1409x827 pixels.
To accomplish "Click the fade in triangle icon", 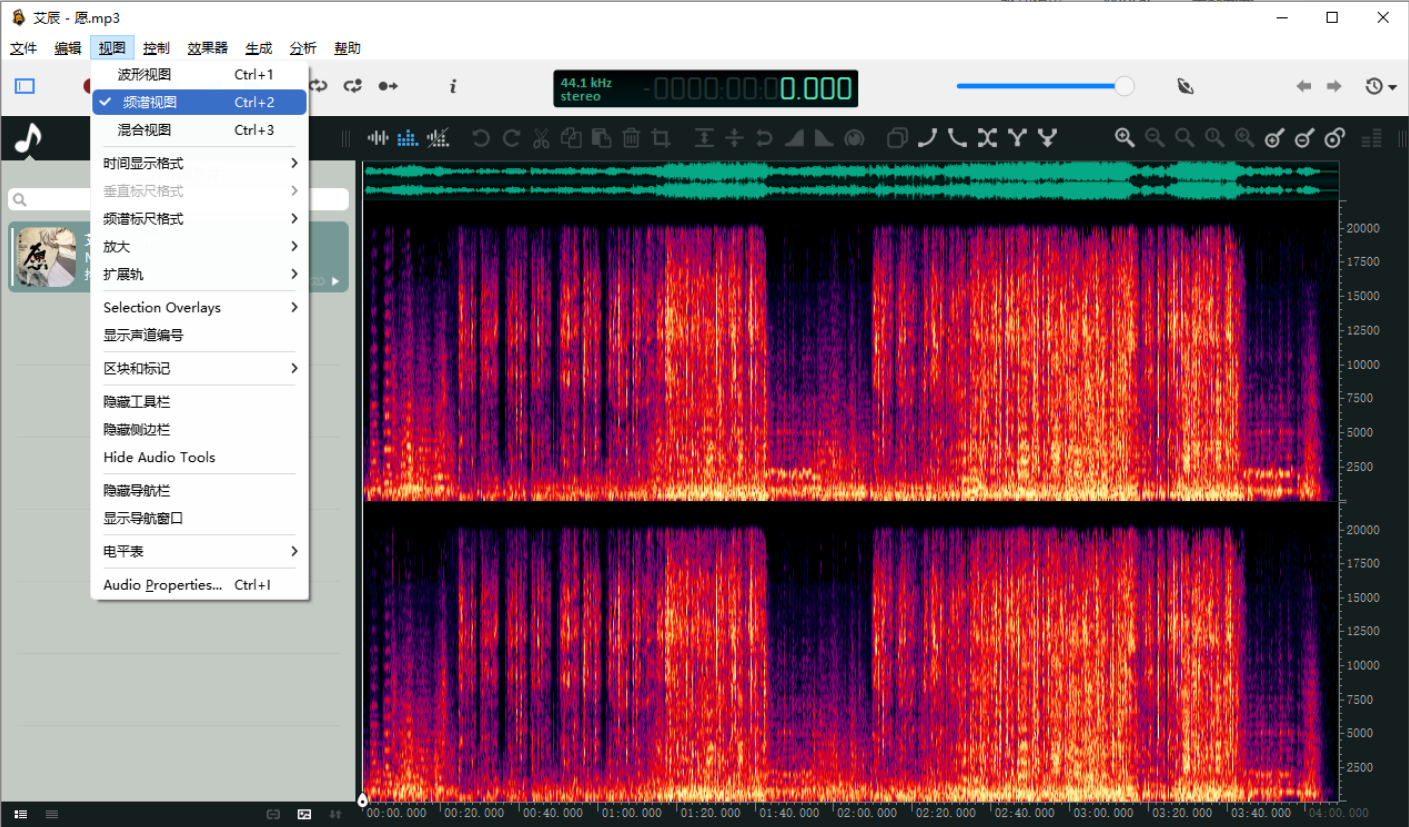I will click(796, 138).
